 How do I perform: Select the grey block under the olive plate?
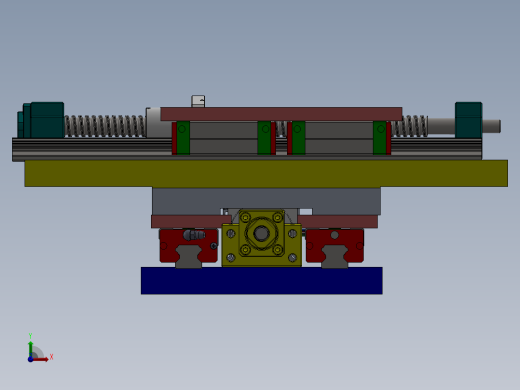tap(266, 198)
